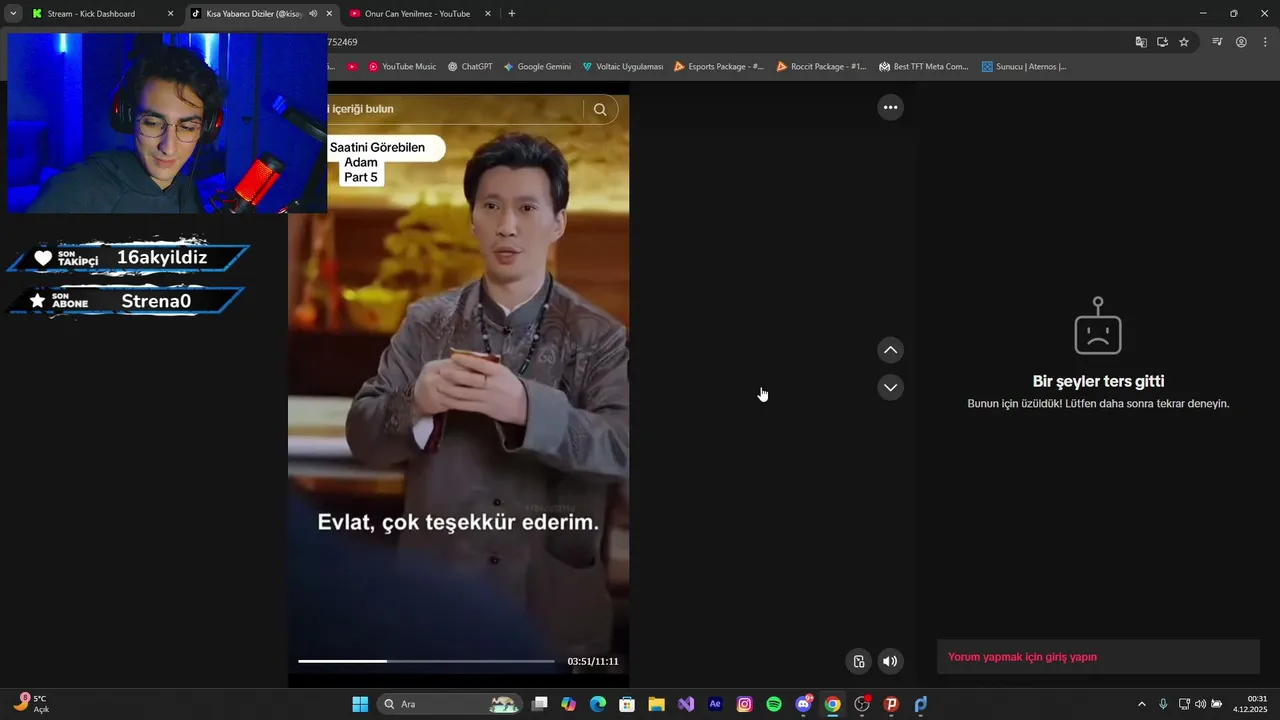Click the TikTok search magnifier icon

click(600, 110)
